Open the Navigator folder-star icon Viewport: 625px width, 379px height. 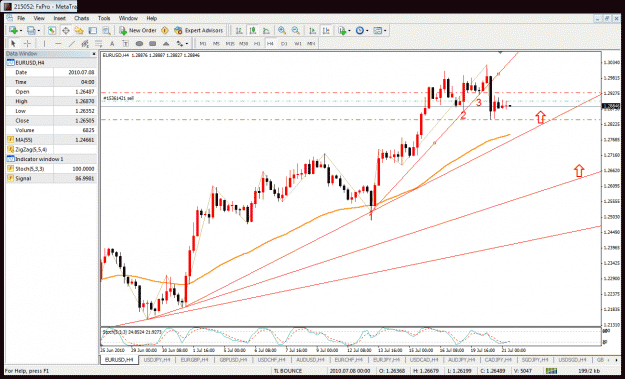coord(79,30)
